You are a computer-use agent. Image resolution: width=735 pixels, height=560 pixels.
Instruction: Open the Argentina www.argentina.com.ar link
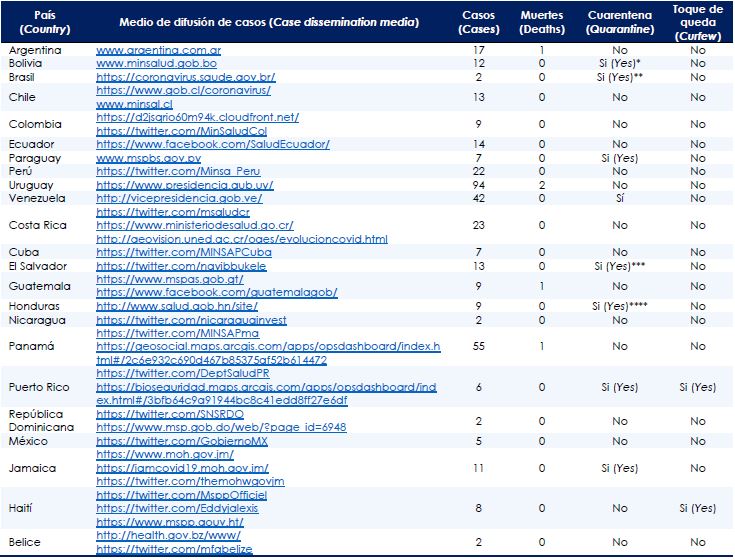(x=159, y=50)
